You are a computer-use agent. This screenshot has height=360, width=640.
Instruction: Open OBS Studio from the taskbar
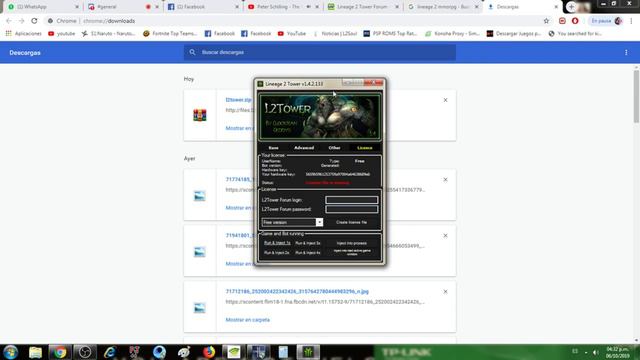[x=85, y=352]
